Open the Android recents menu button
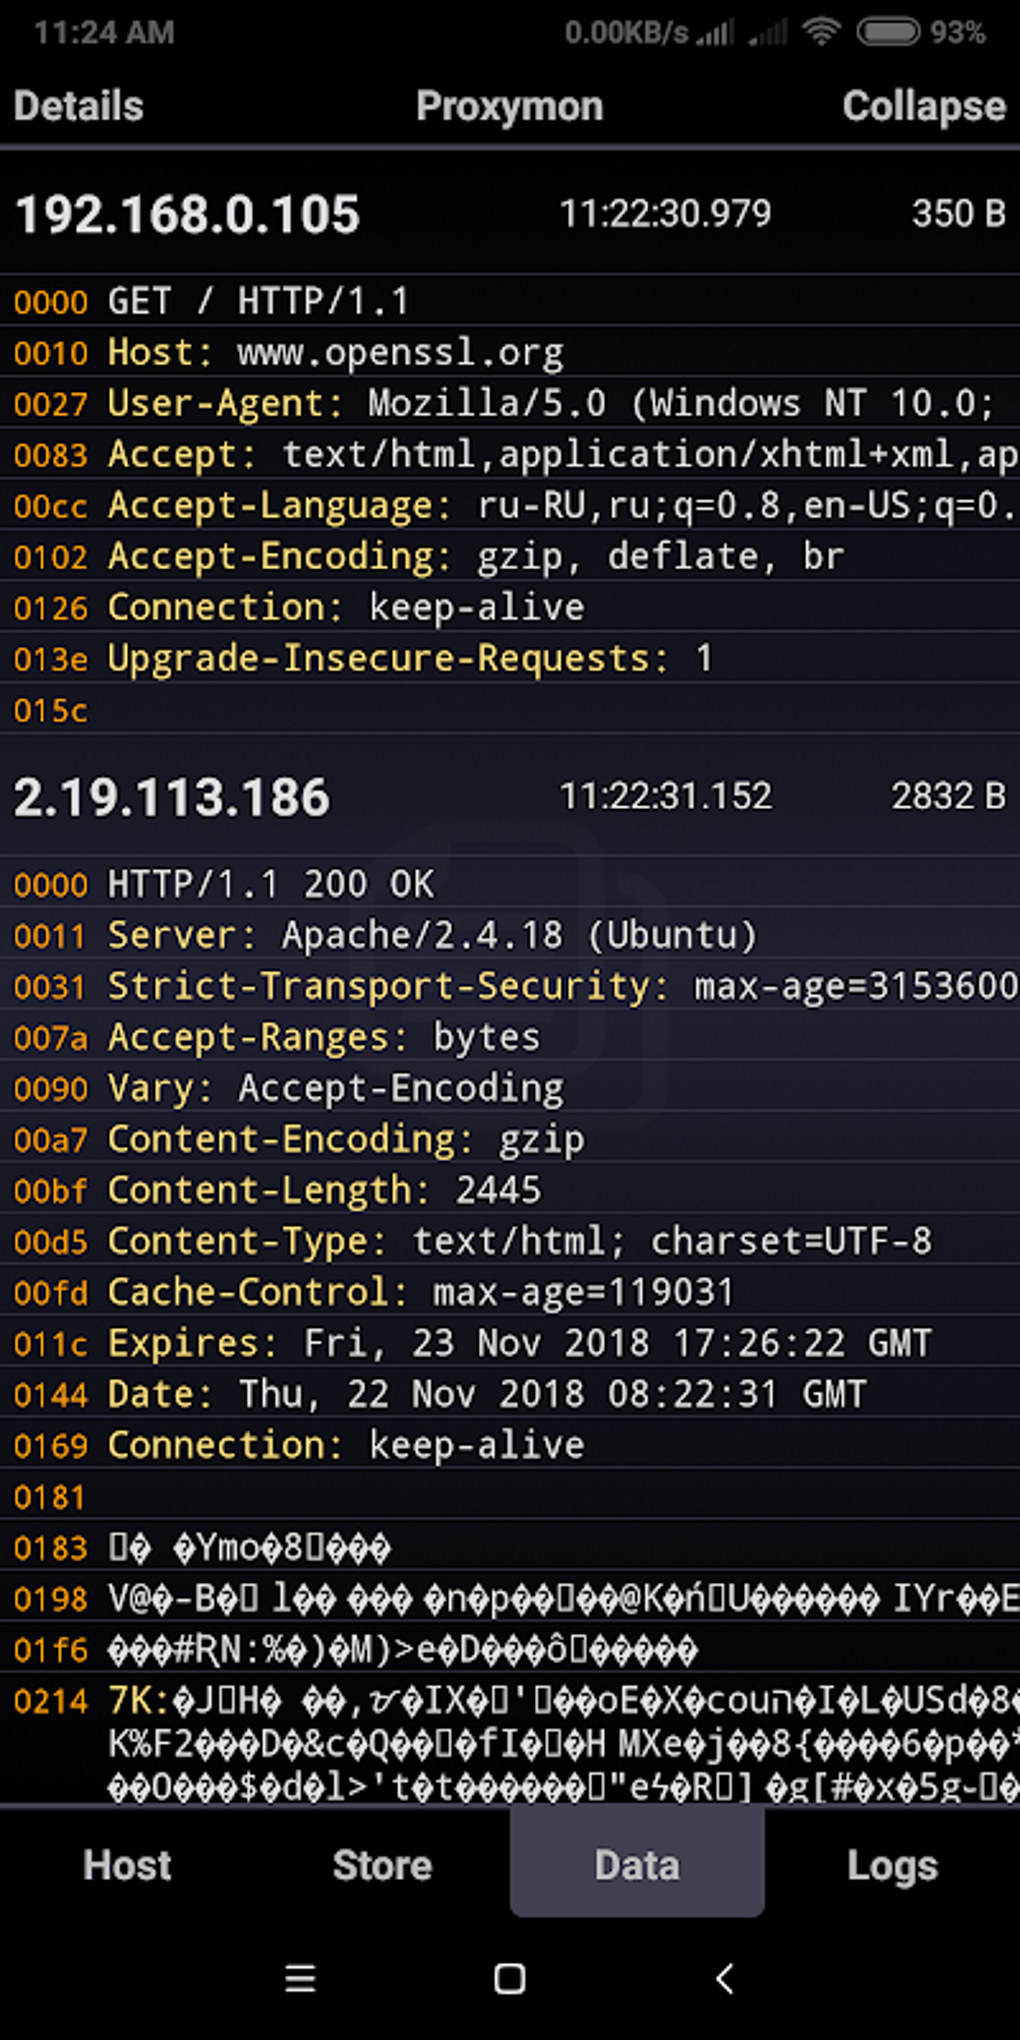 point(300,1978)
